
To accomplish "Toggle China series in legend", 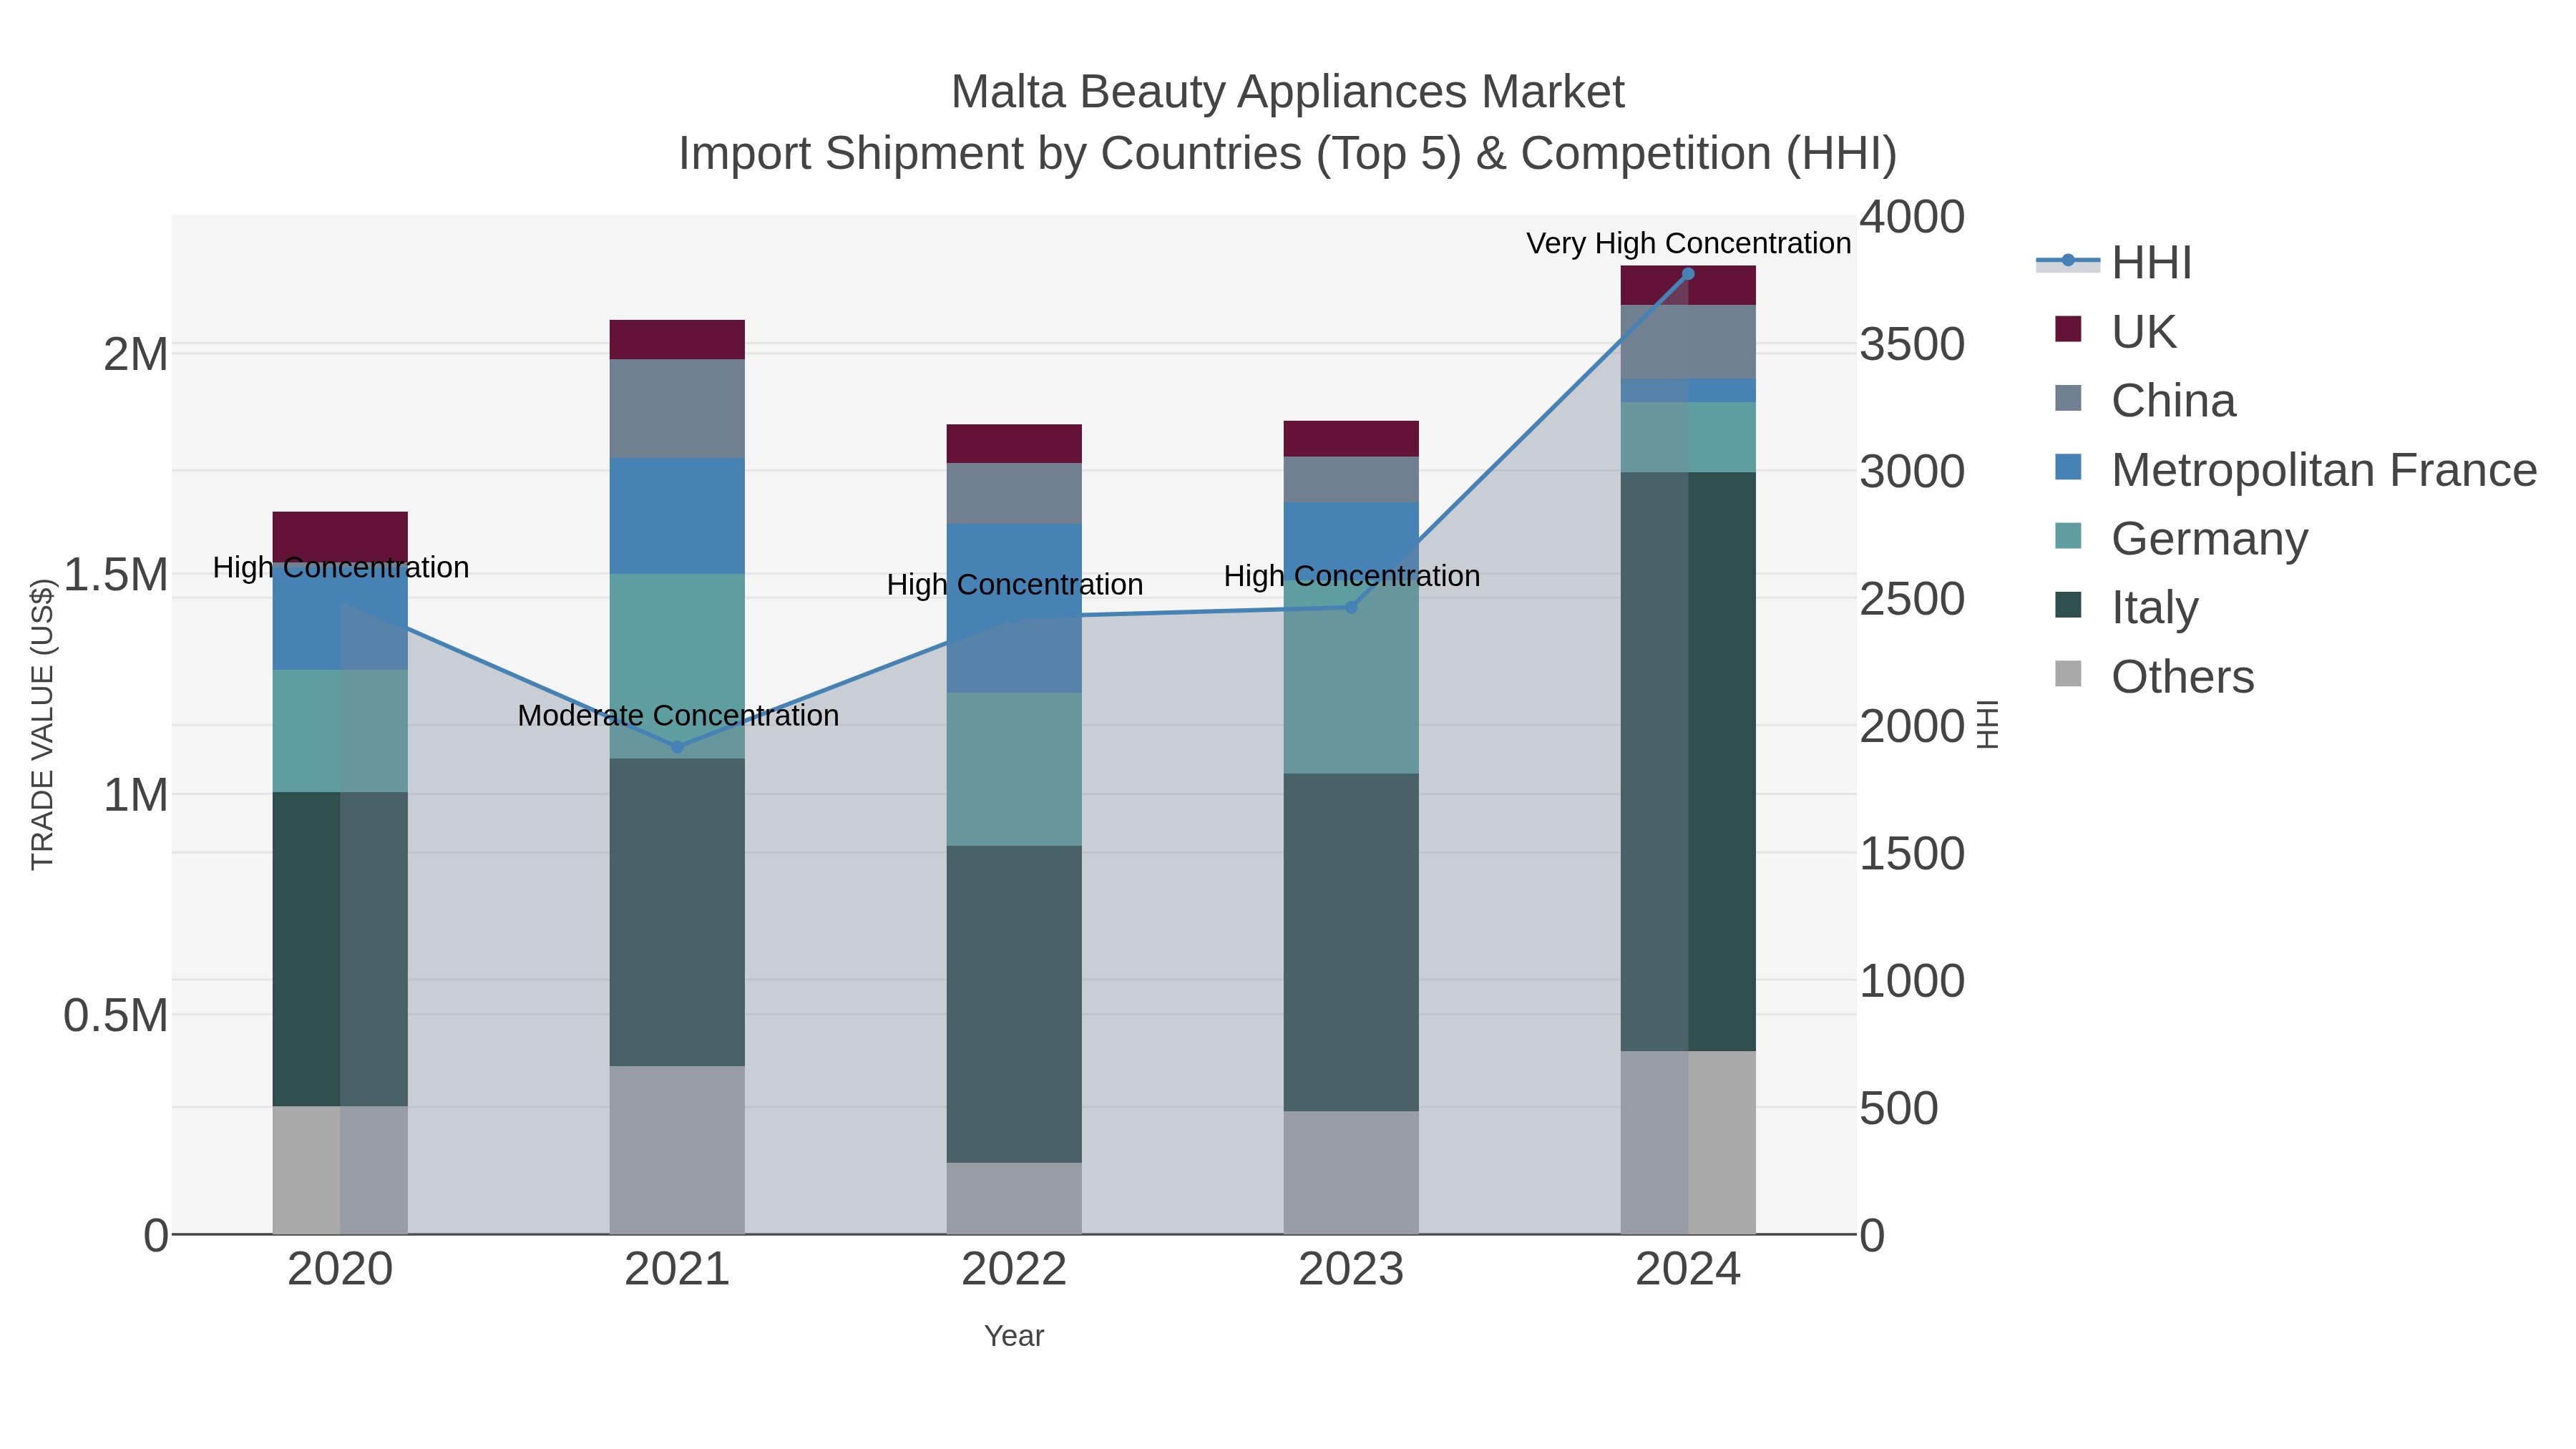I will click(x=2145, y=400).
